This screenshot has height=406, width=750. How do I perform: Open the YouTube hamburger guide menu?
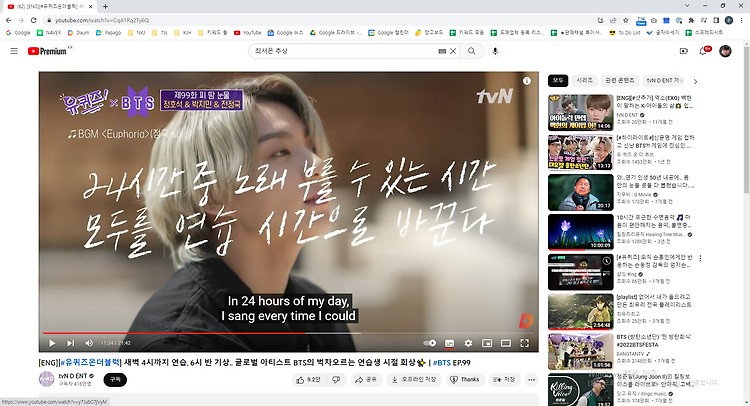click(x=14, y=51)
